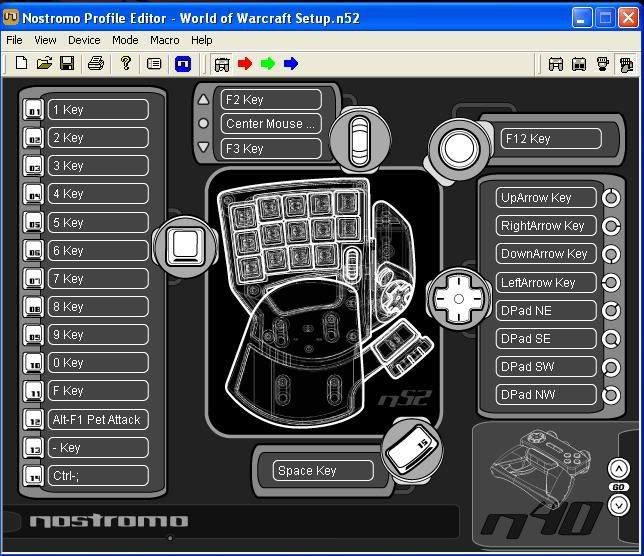Click the 1 Key assignment field
This screenshot has height=556, width=644.
98,110
